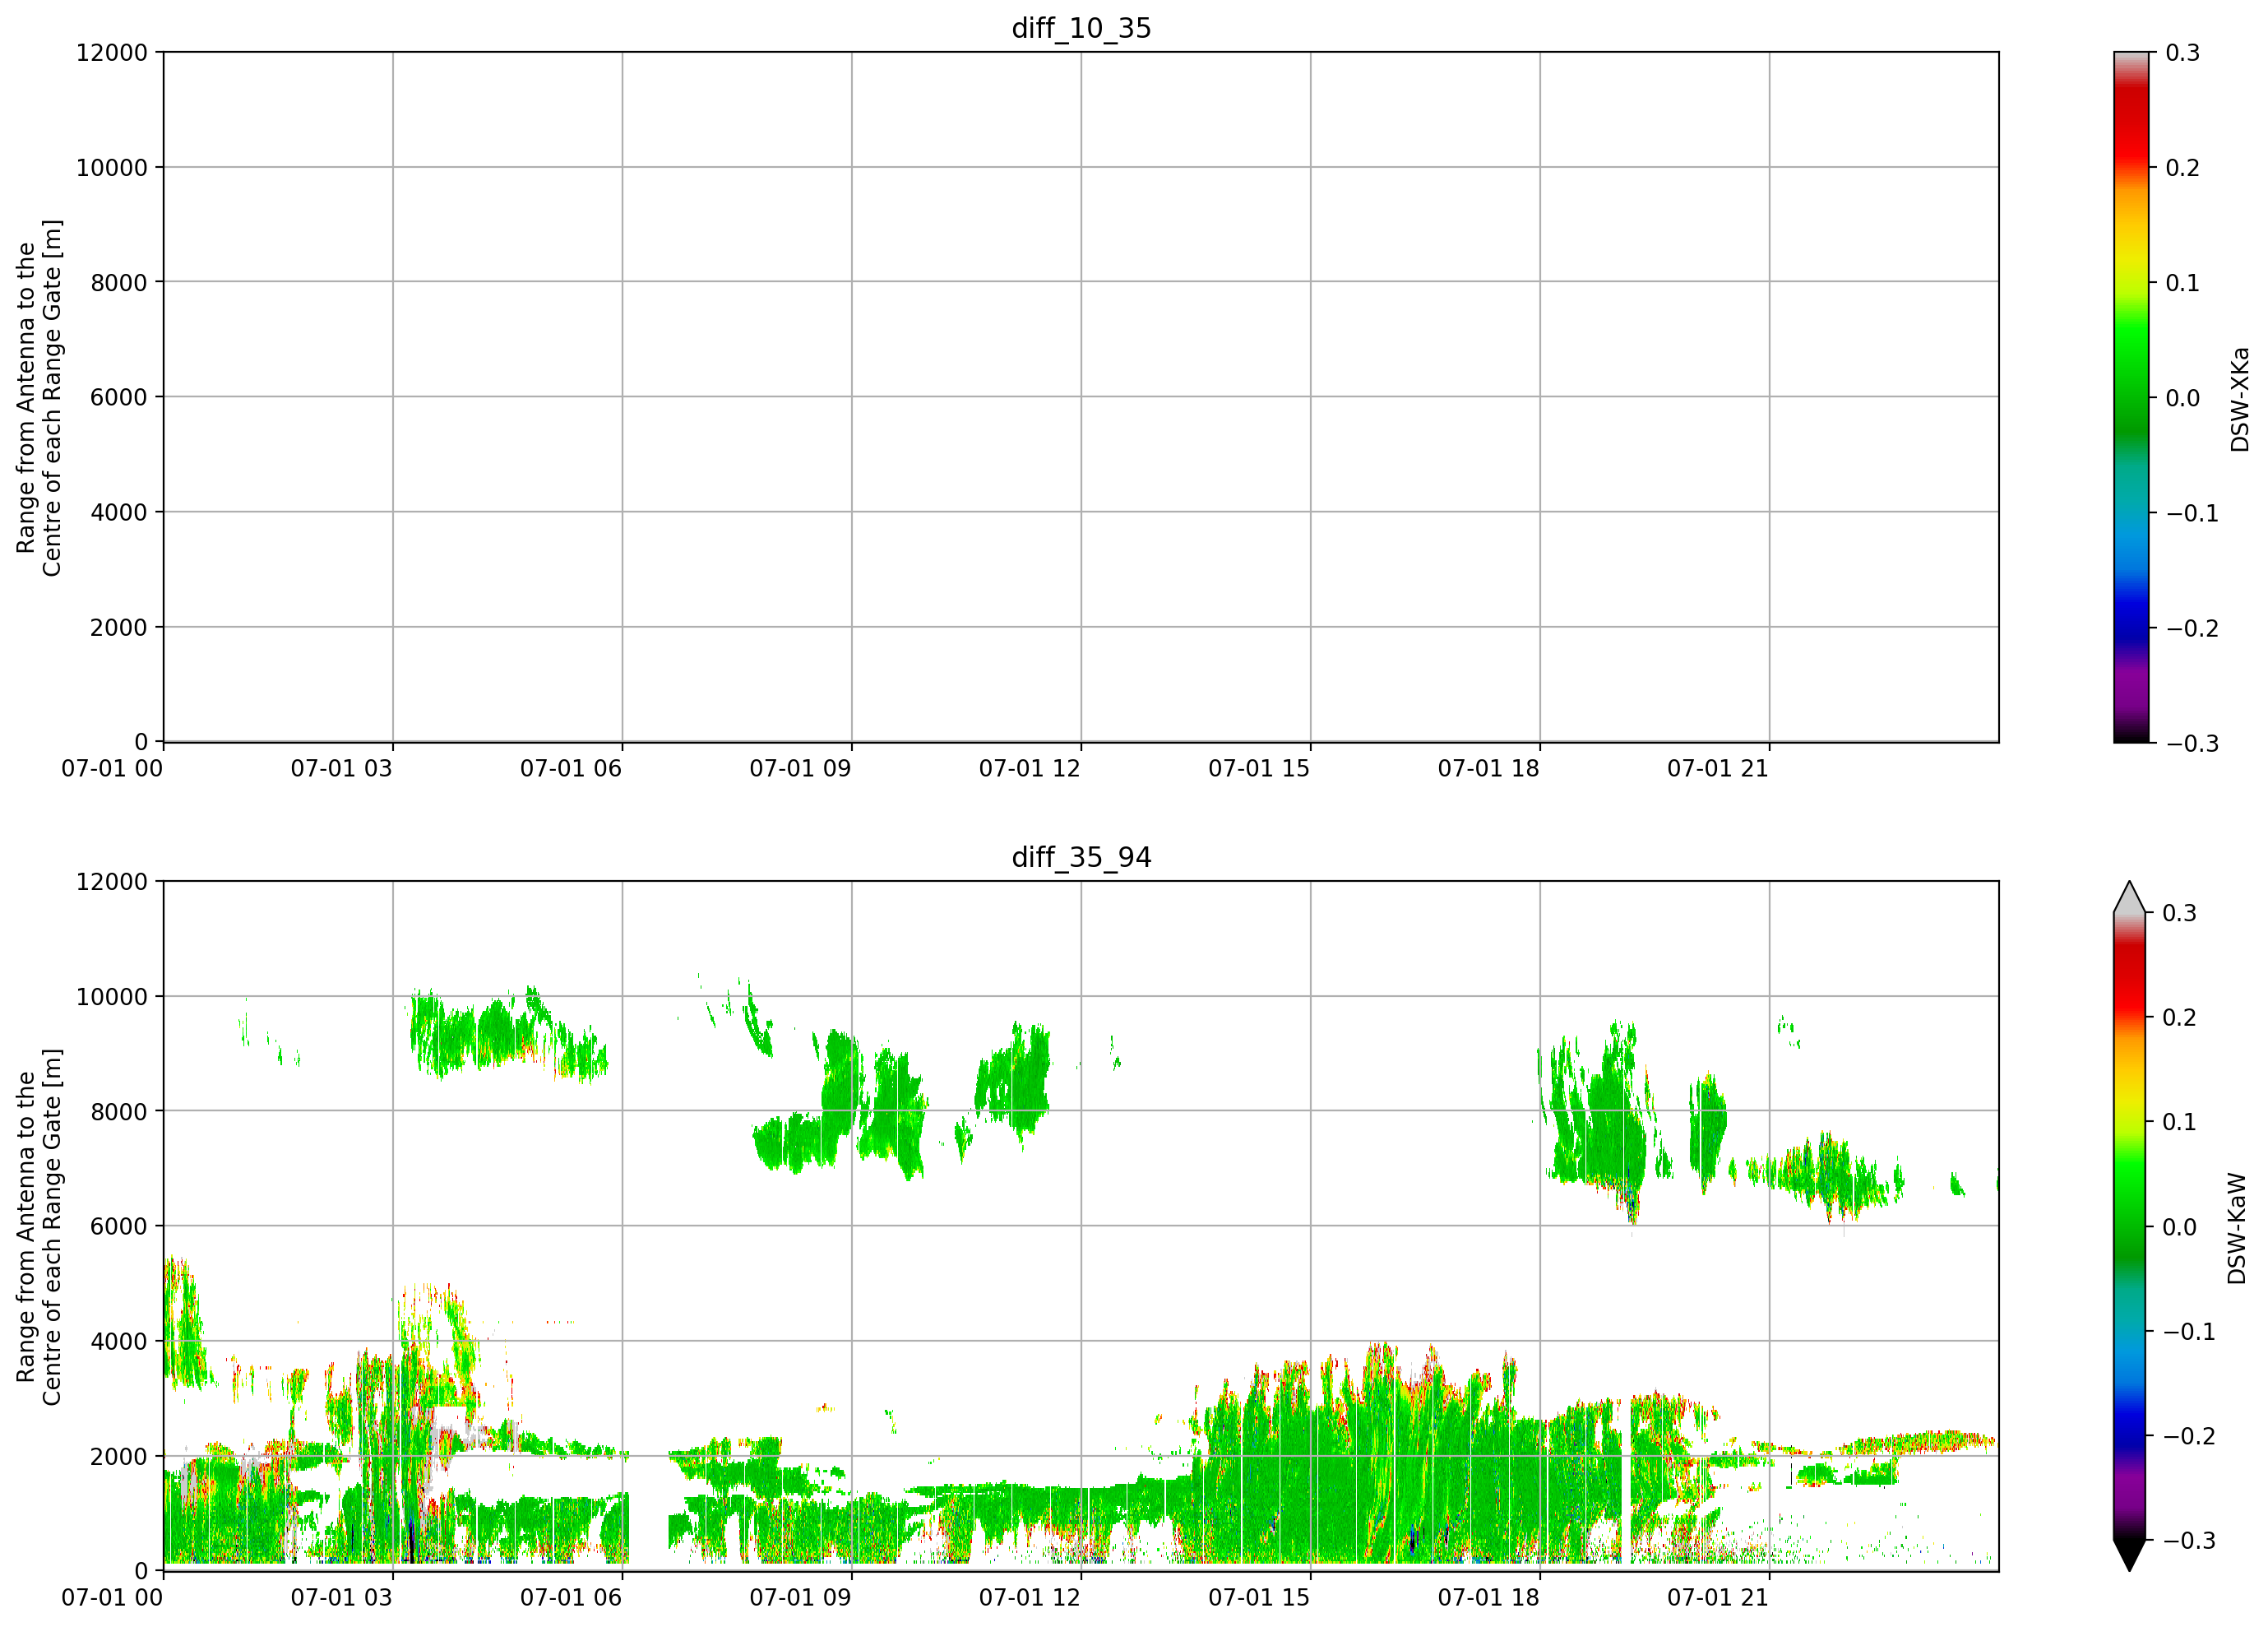2268x1627 pixels.
Task: Click the 12000 y-tick on diff_35_94 plot
Action: point(112,882)
